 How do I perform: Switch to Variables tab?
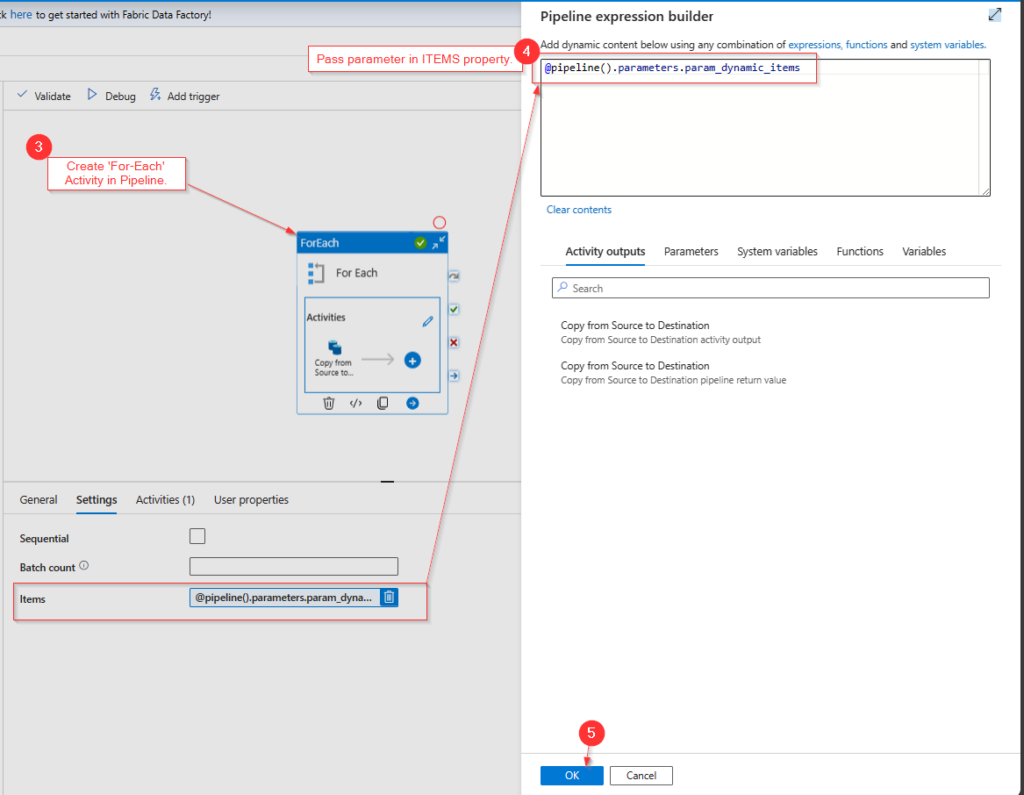pos(924,251)
